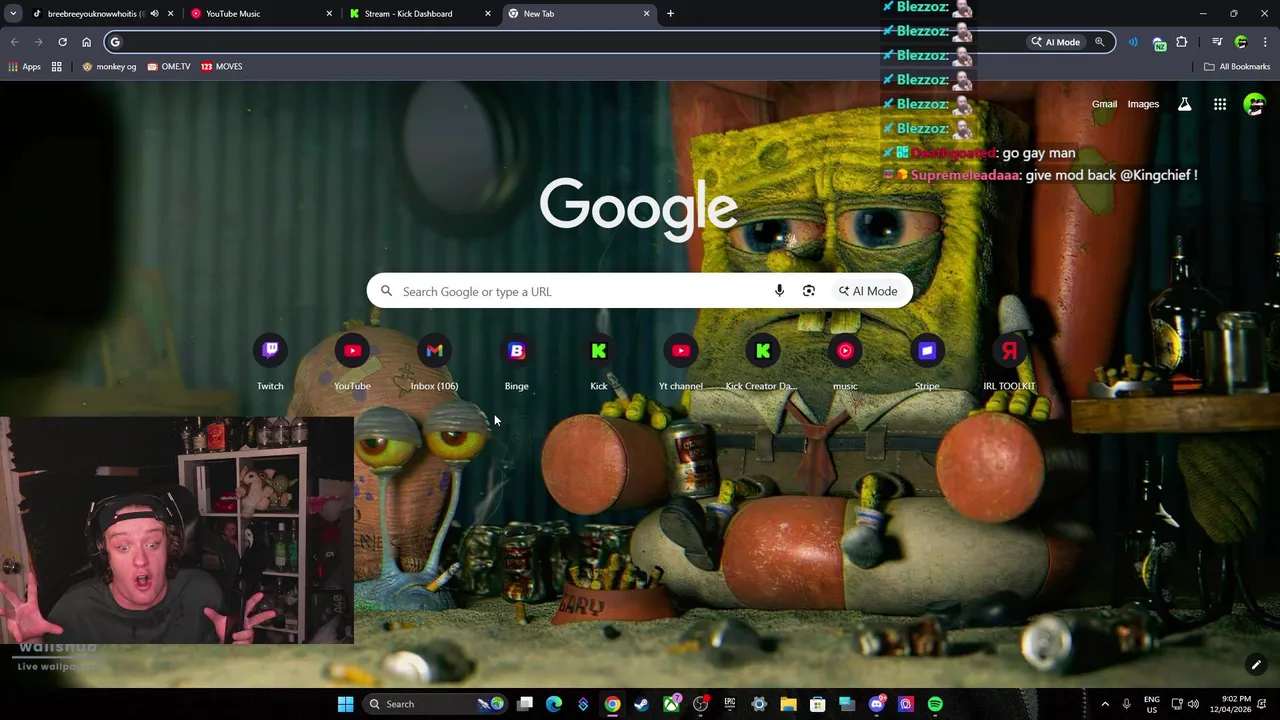Close the YouTube Music tab

pos(329,14)
